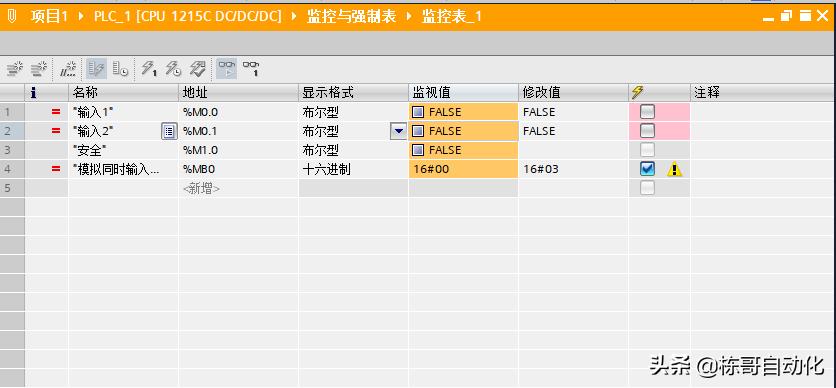The width and height of the screenshot is (836, 388).
Task: Click the 名称 column header
Action: coord(123,93)
